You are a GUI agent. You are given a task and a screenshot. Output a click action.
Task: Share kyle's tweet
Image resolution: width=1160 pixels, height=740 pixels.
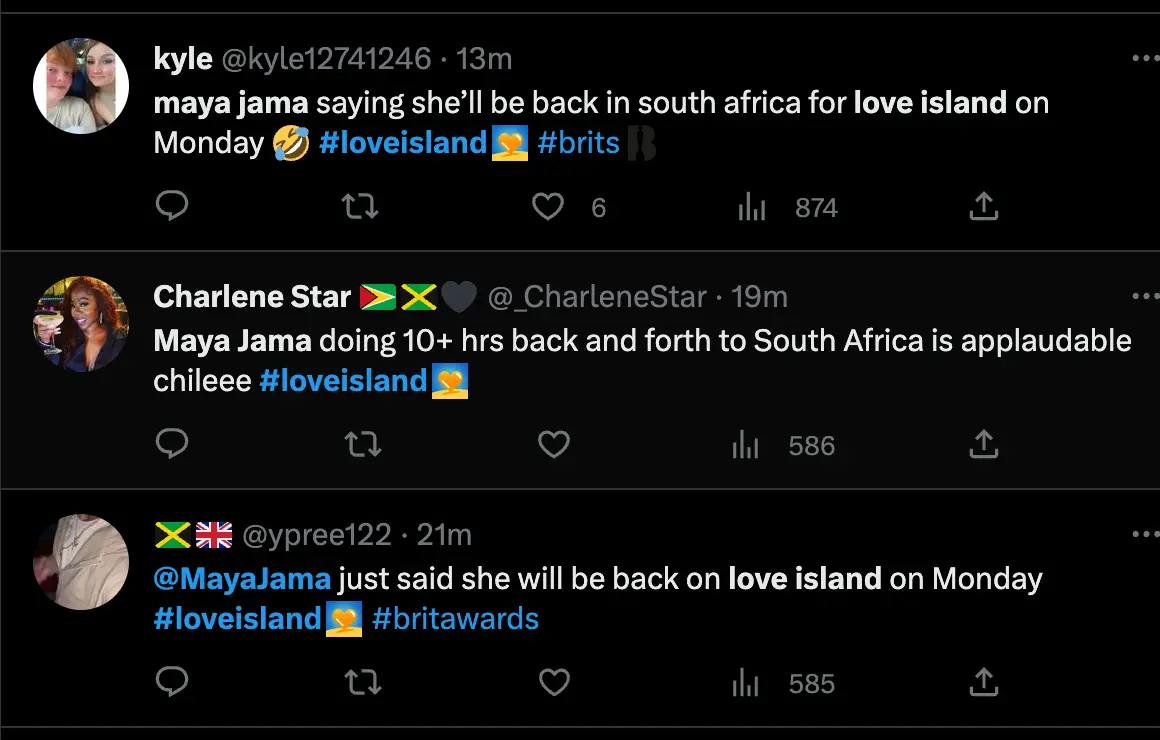pos(983,206)
